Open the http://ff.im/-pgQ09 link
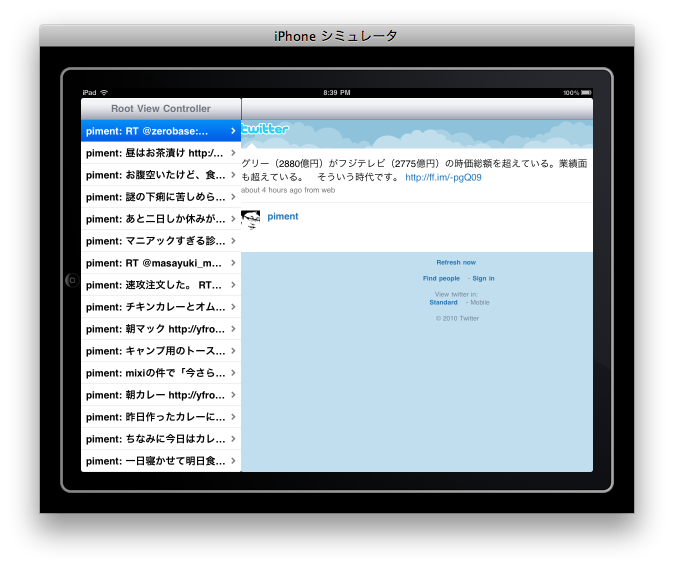The height and width of the screenshot is (568, 674). pos(443,177)
